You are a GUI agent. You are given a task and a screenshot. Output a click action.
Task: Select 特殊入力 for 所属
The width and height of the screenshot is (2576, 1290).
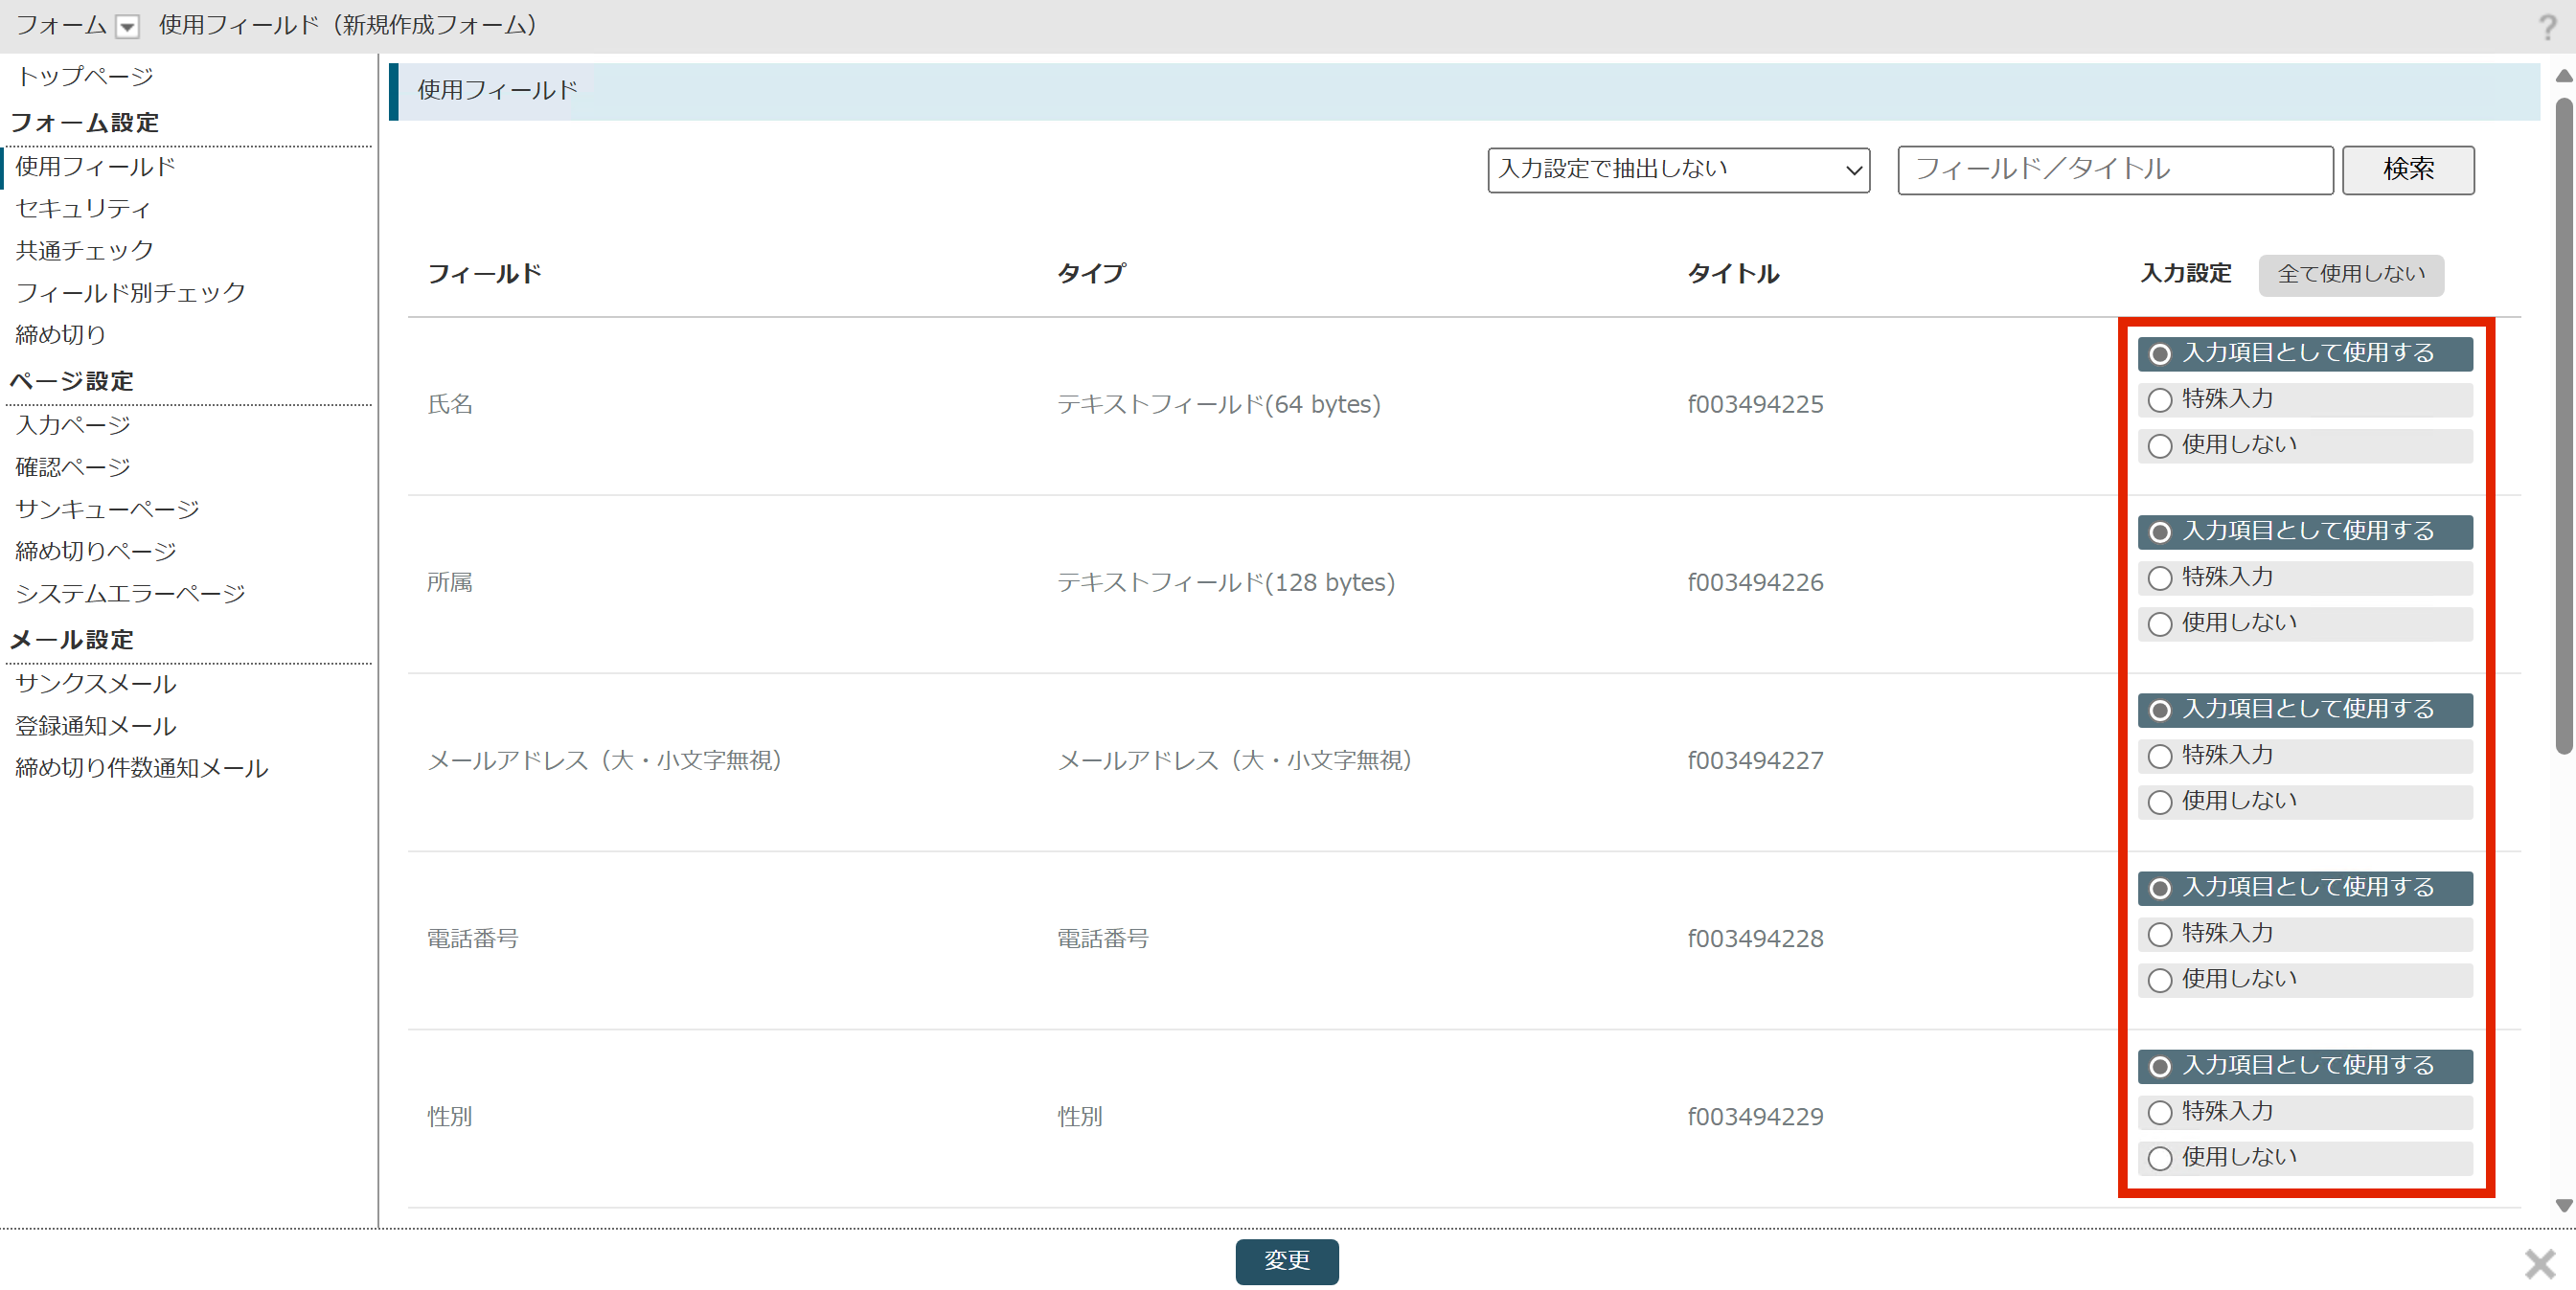[2304, 577]
